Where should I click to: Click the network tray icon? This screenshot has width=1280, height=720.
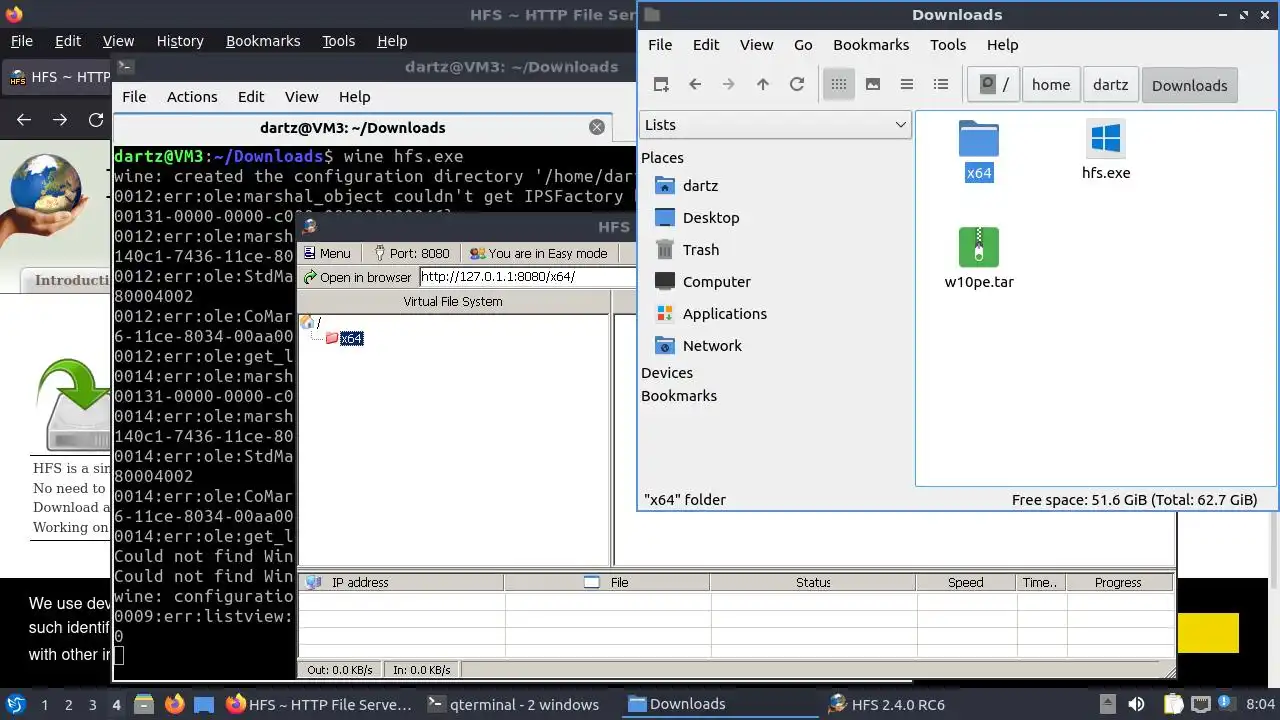pos(1201,704)
